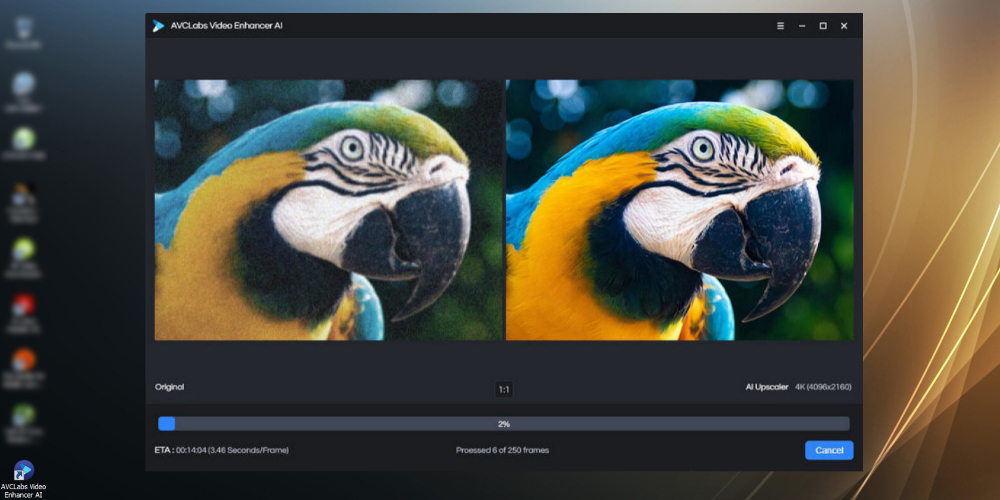Open the hamburger menu in title bar
The width and height of the screenshot is (1000, 500).
point(780,26)
